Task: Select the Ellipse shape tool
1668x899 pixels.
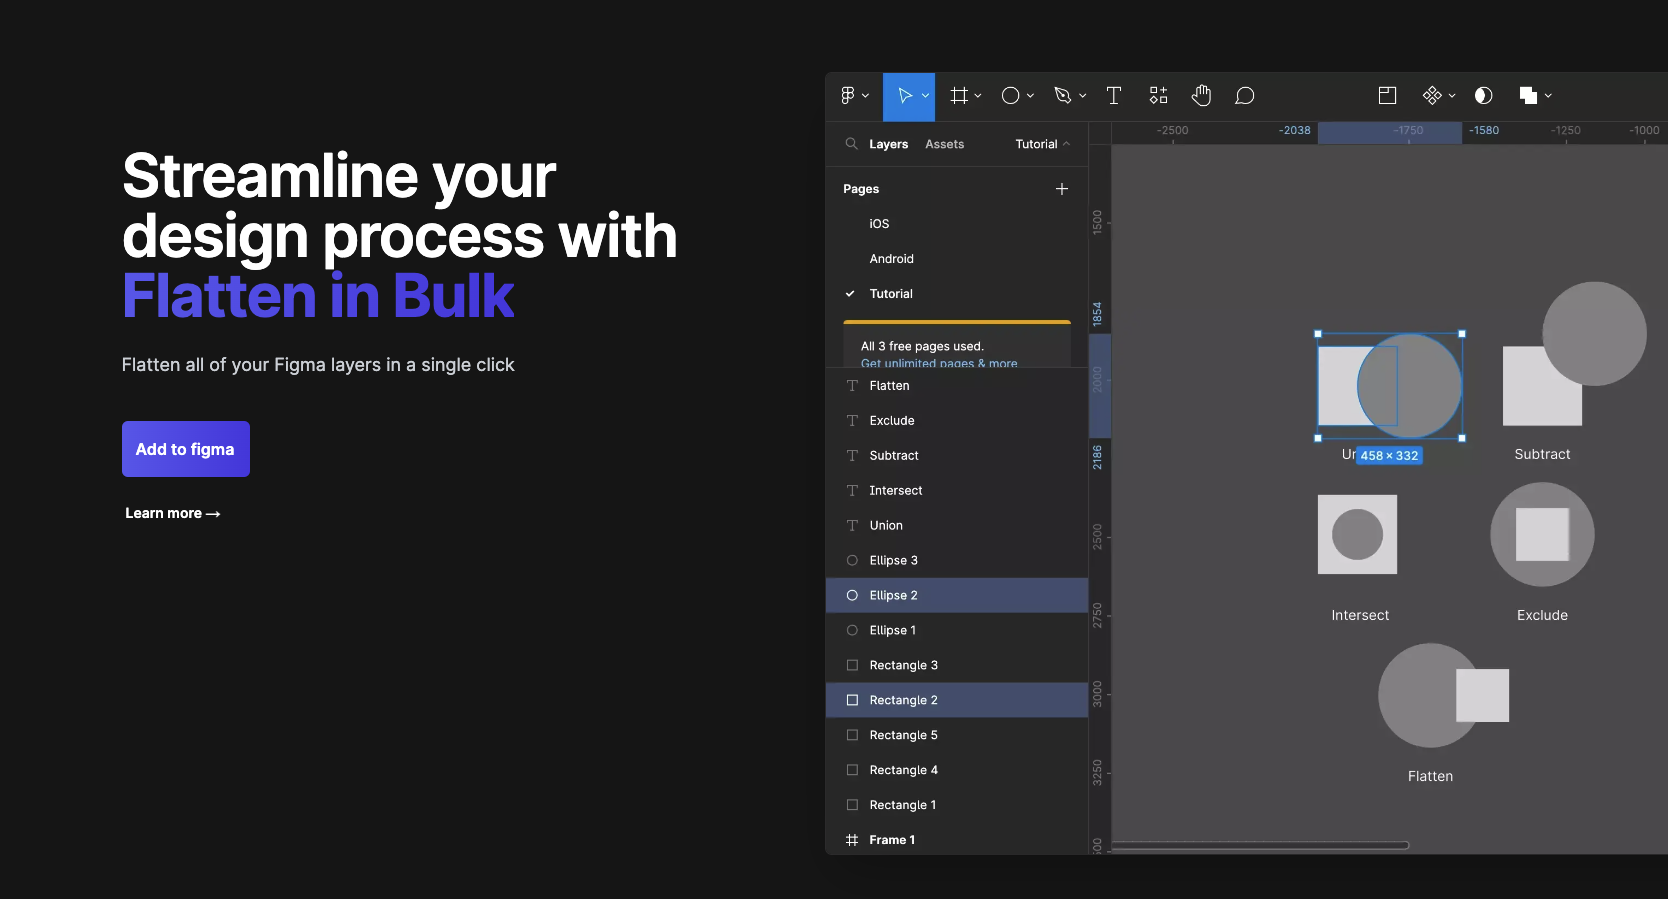Action: click(1011, 96)
